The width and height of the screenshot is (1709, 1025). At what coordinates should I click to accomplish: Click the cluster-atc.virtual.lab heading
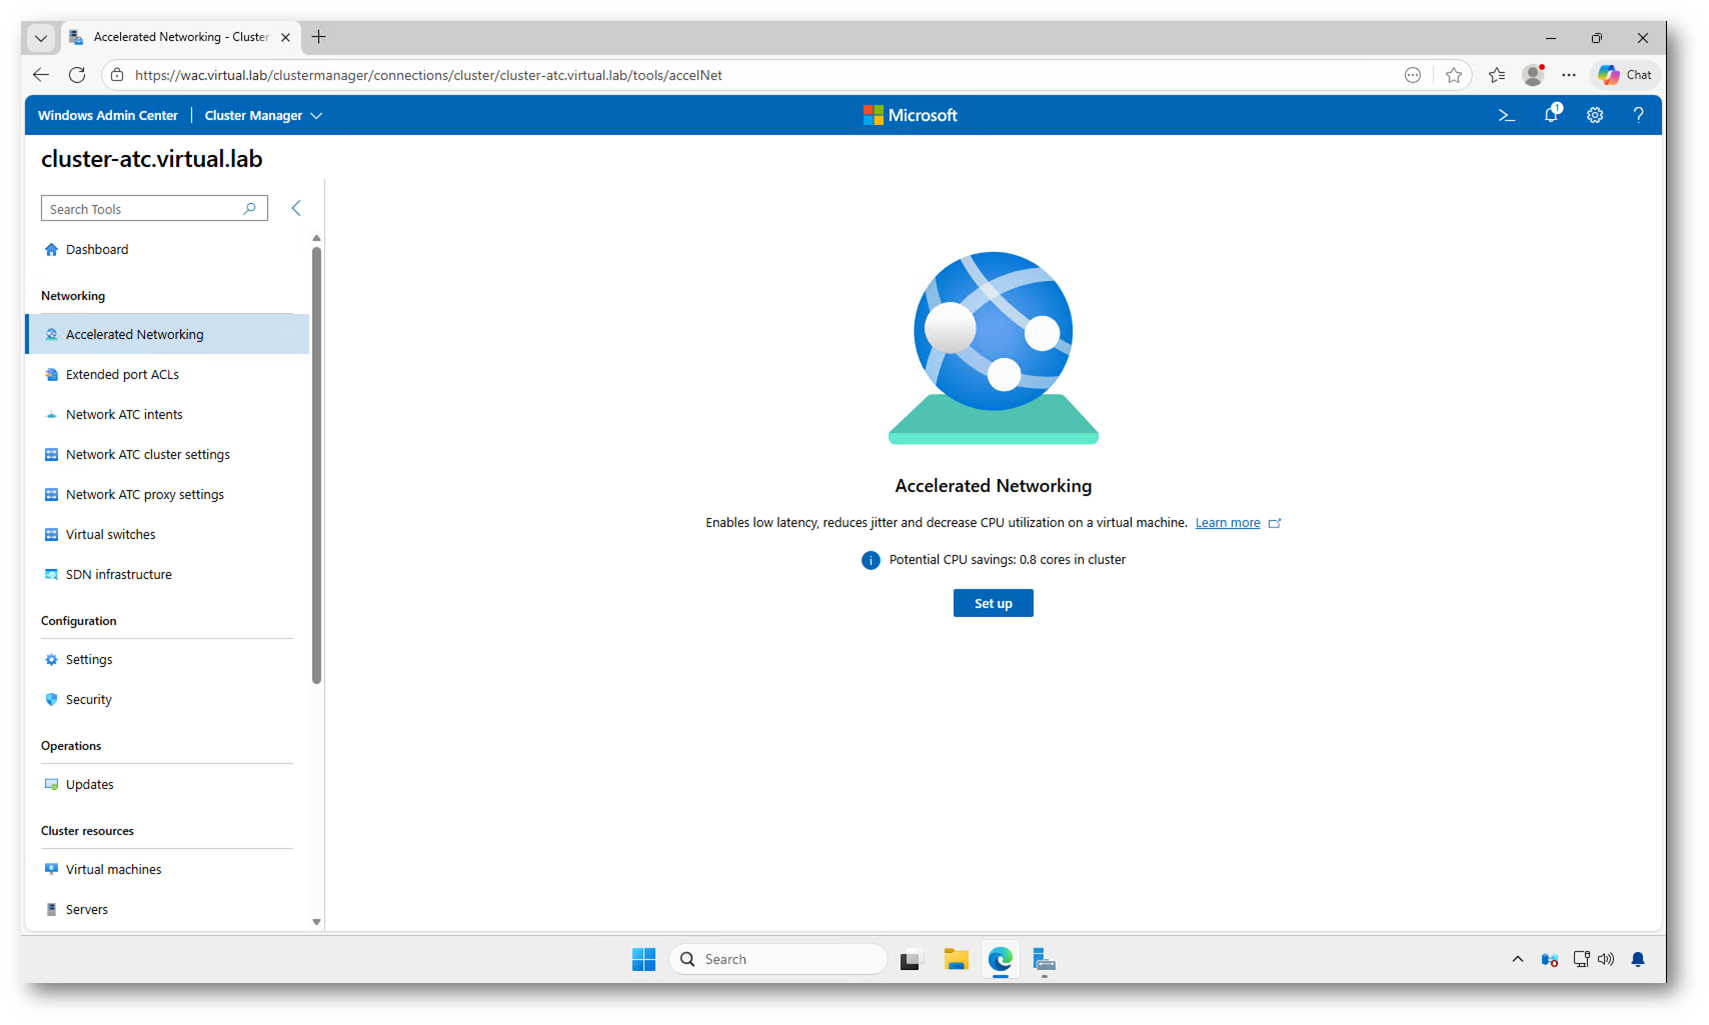[x=152, y=159]
